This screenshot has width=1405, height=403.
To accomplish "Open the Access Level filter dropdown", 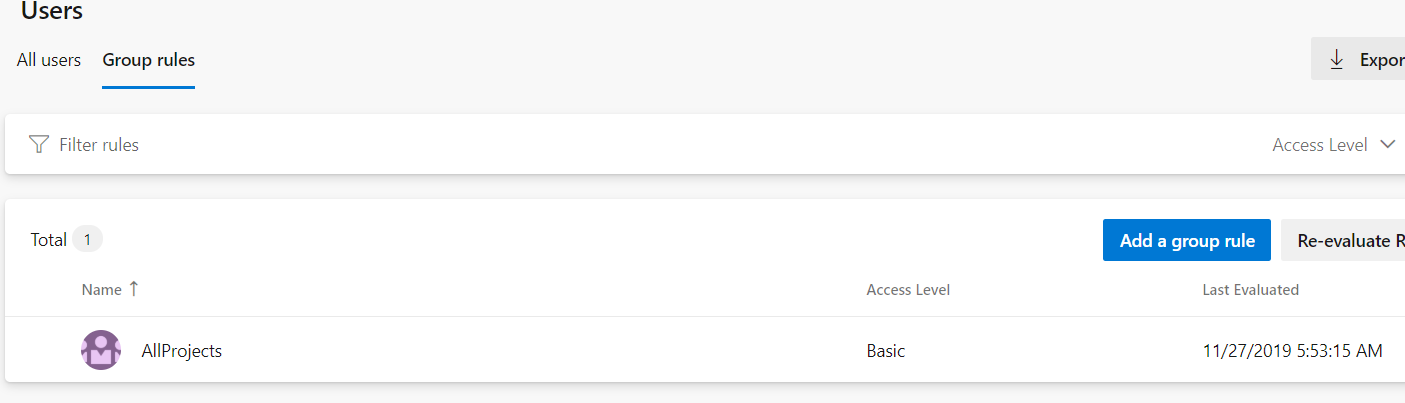I will click(x=1333, y=144).
